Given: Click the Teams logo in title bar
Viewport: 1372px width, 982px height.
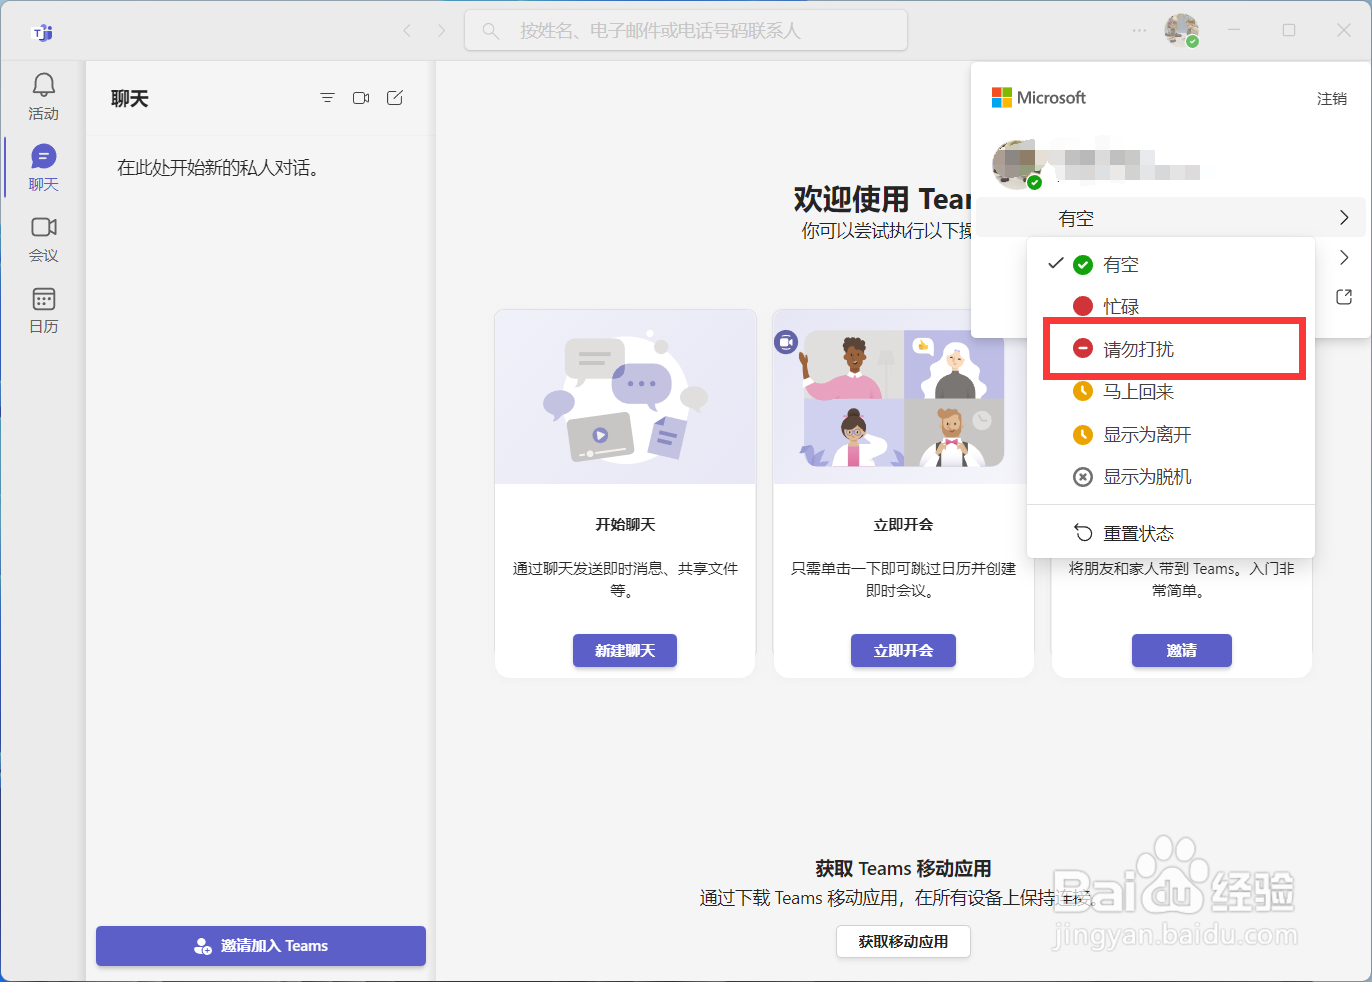Looking at the screenshot, I should click(42, 32).
